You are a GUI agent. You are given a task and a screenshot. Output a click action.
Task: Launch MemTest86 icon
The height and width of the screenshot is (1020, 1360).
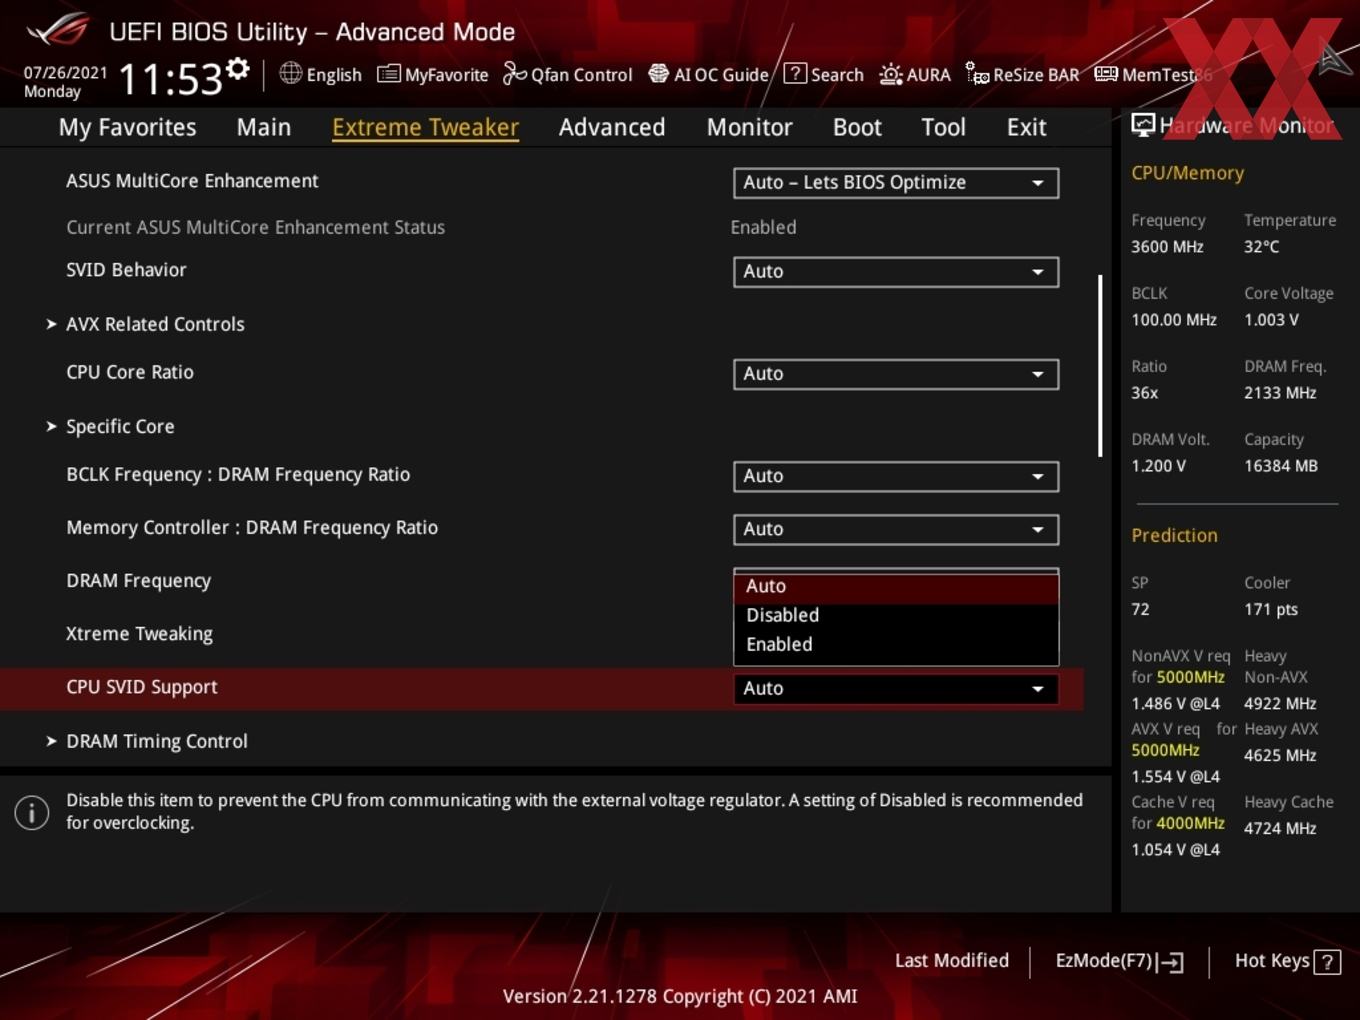click(1105, 74)
